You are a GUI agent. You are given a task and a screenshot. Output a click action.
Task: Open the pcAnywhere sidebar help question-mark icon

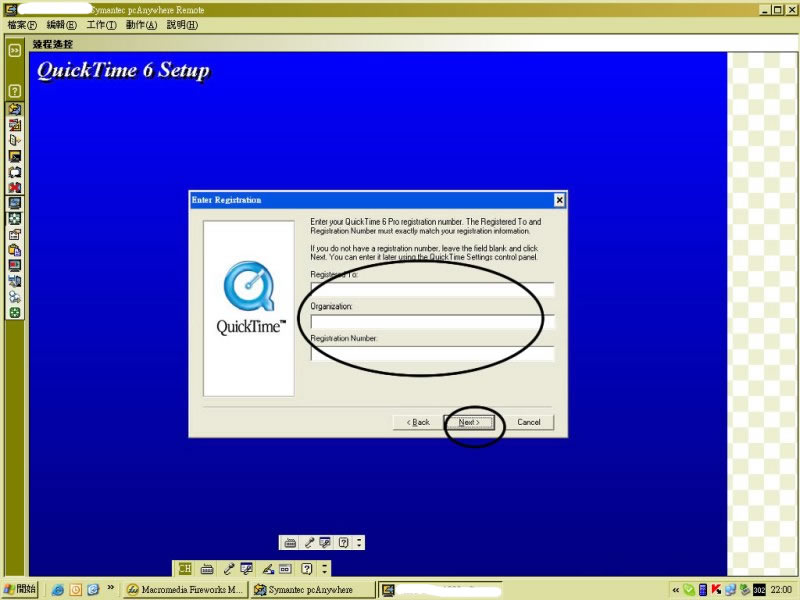(15, 91)
